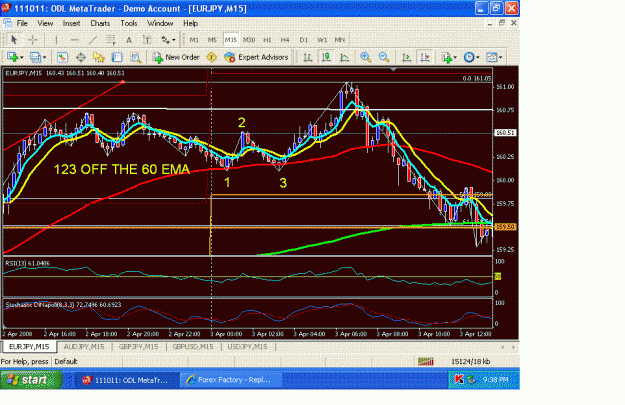The height and width of the screenshot is (405, 625).
Task: Toggle chart shift icon in toolbar
Action: [x=425, y=57]
